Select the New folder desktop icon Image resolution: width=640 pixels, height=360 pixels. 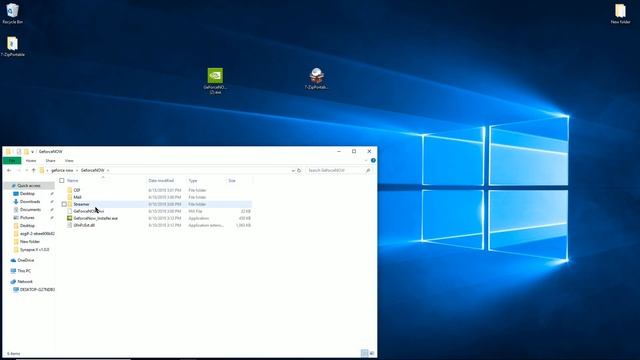point(620,13)
